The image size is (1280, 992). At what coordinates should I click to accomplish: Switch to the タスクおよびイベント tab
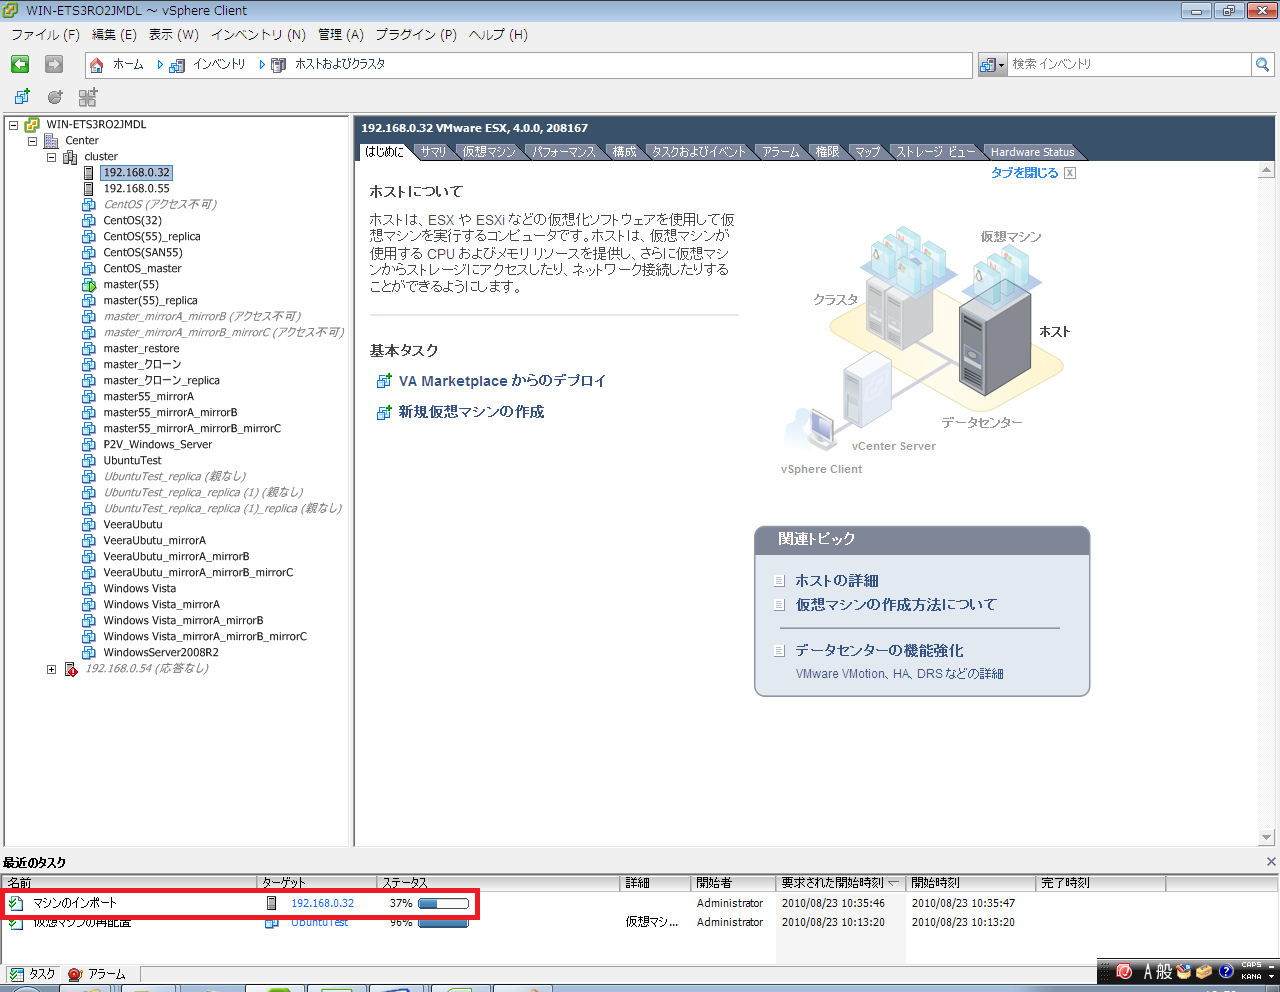tap(699, 152)
